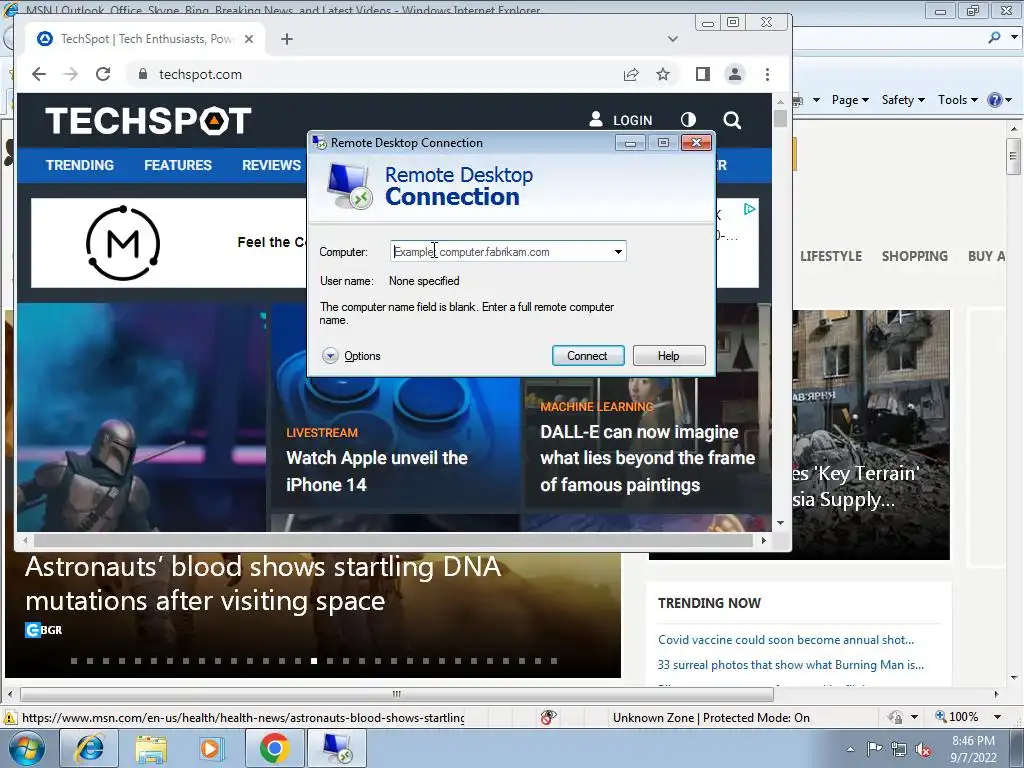Open the Windows Start orb
Viewport: 1024px width, 768px height.
[27, 748]
